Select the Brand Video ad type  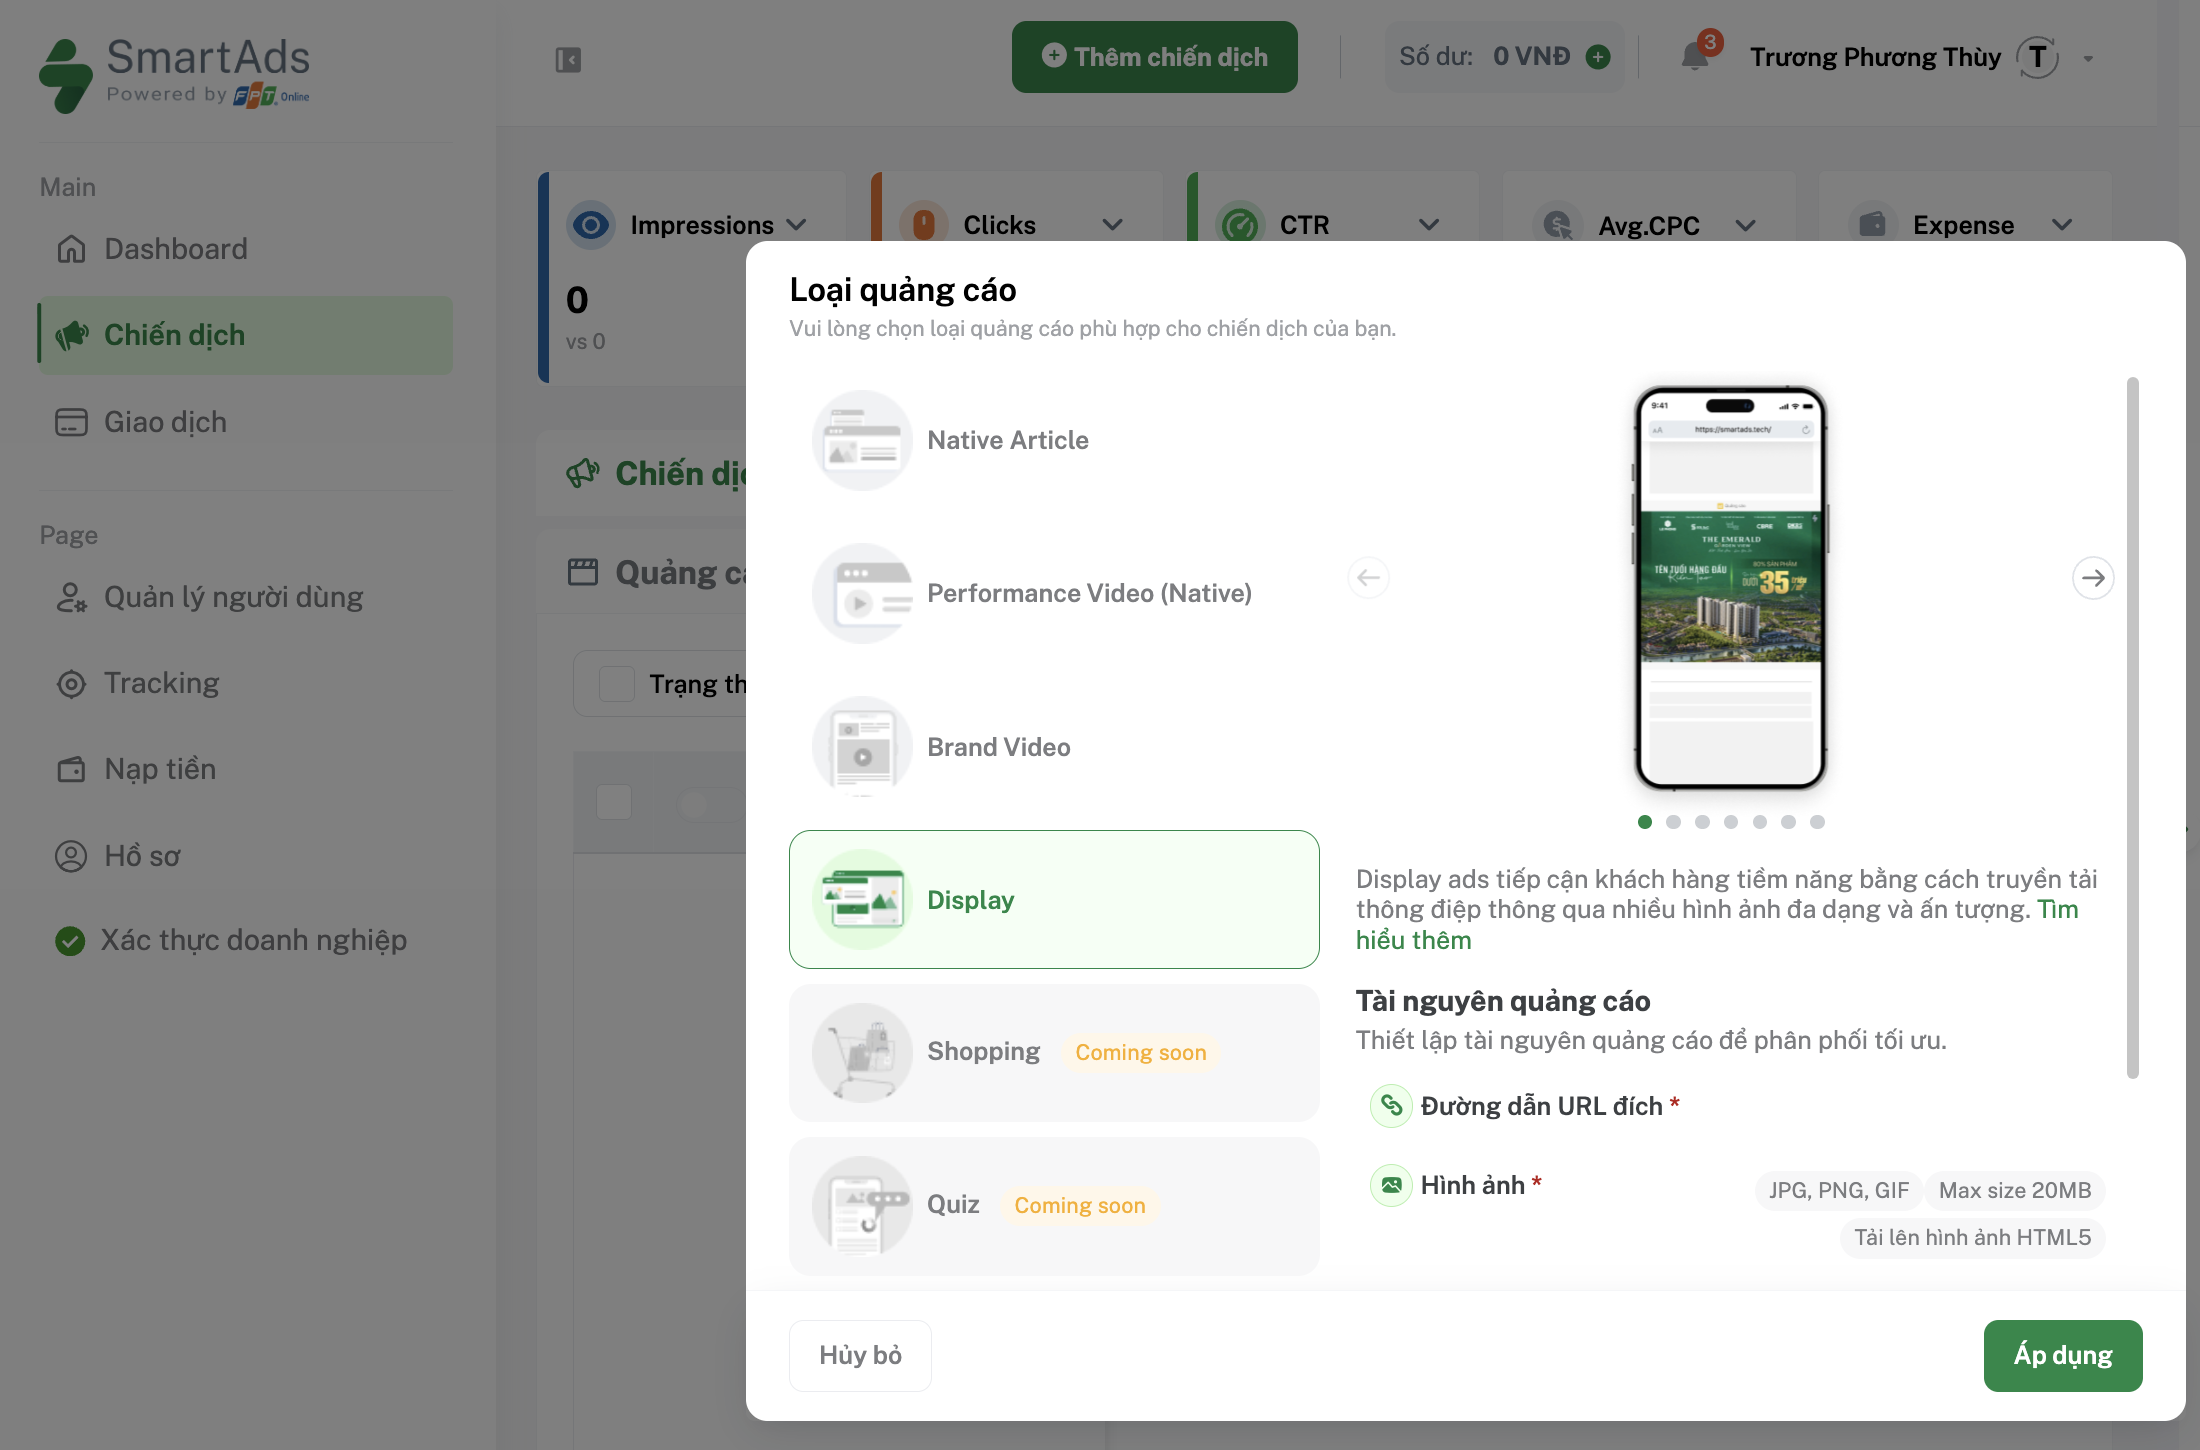click(x=998, y=747)
